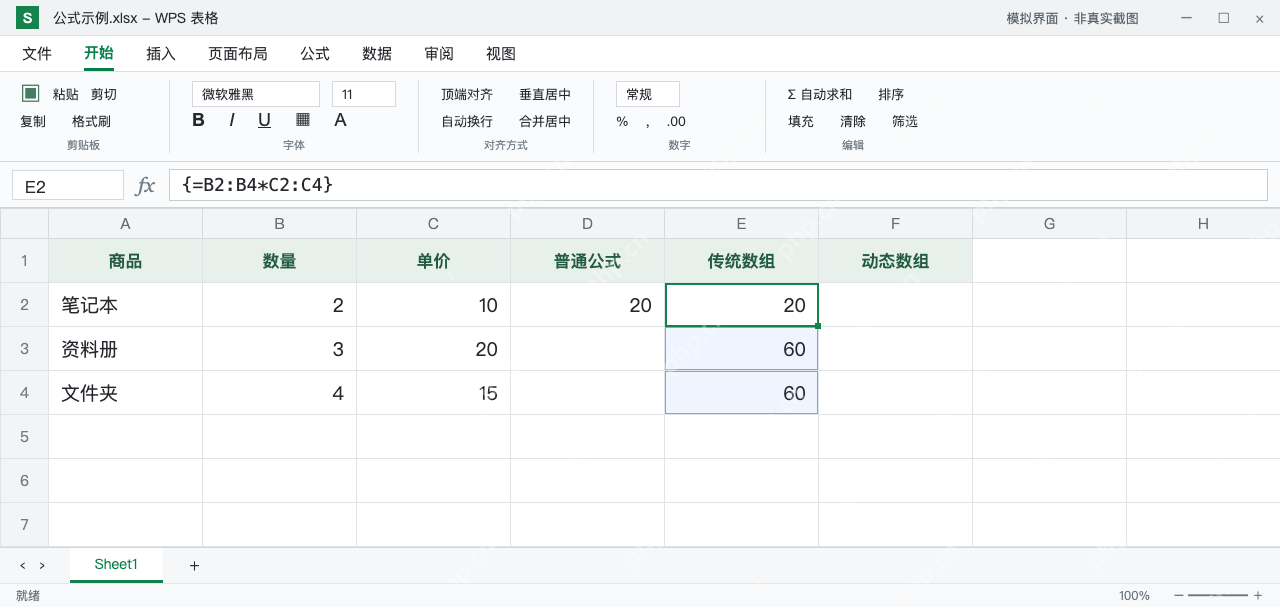The width and height of the screenshot is (1280, 608).
Task: Select row 7 header
Action: [x=24, y=525]
